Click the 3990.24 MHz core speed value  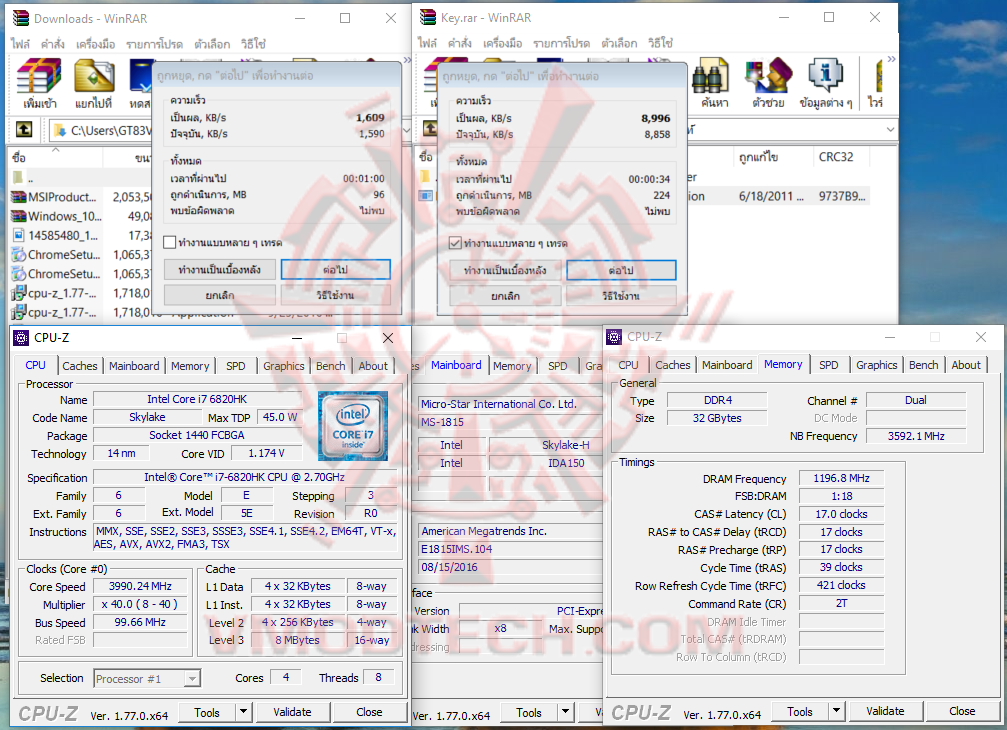pyautogui.click(x=140, y=586)
